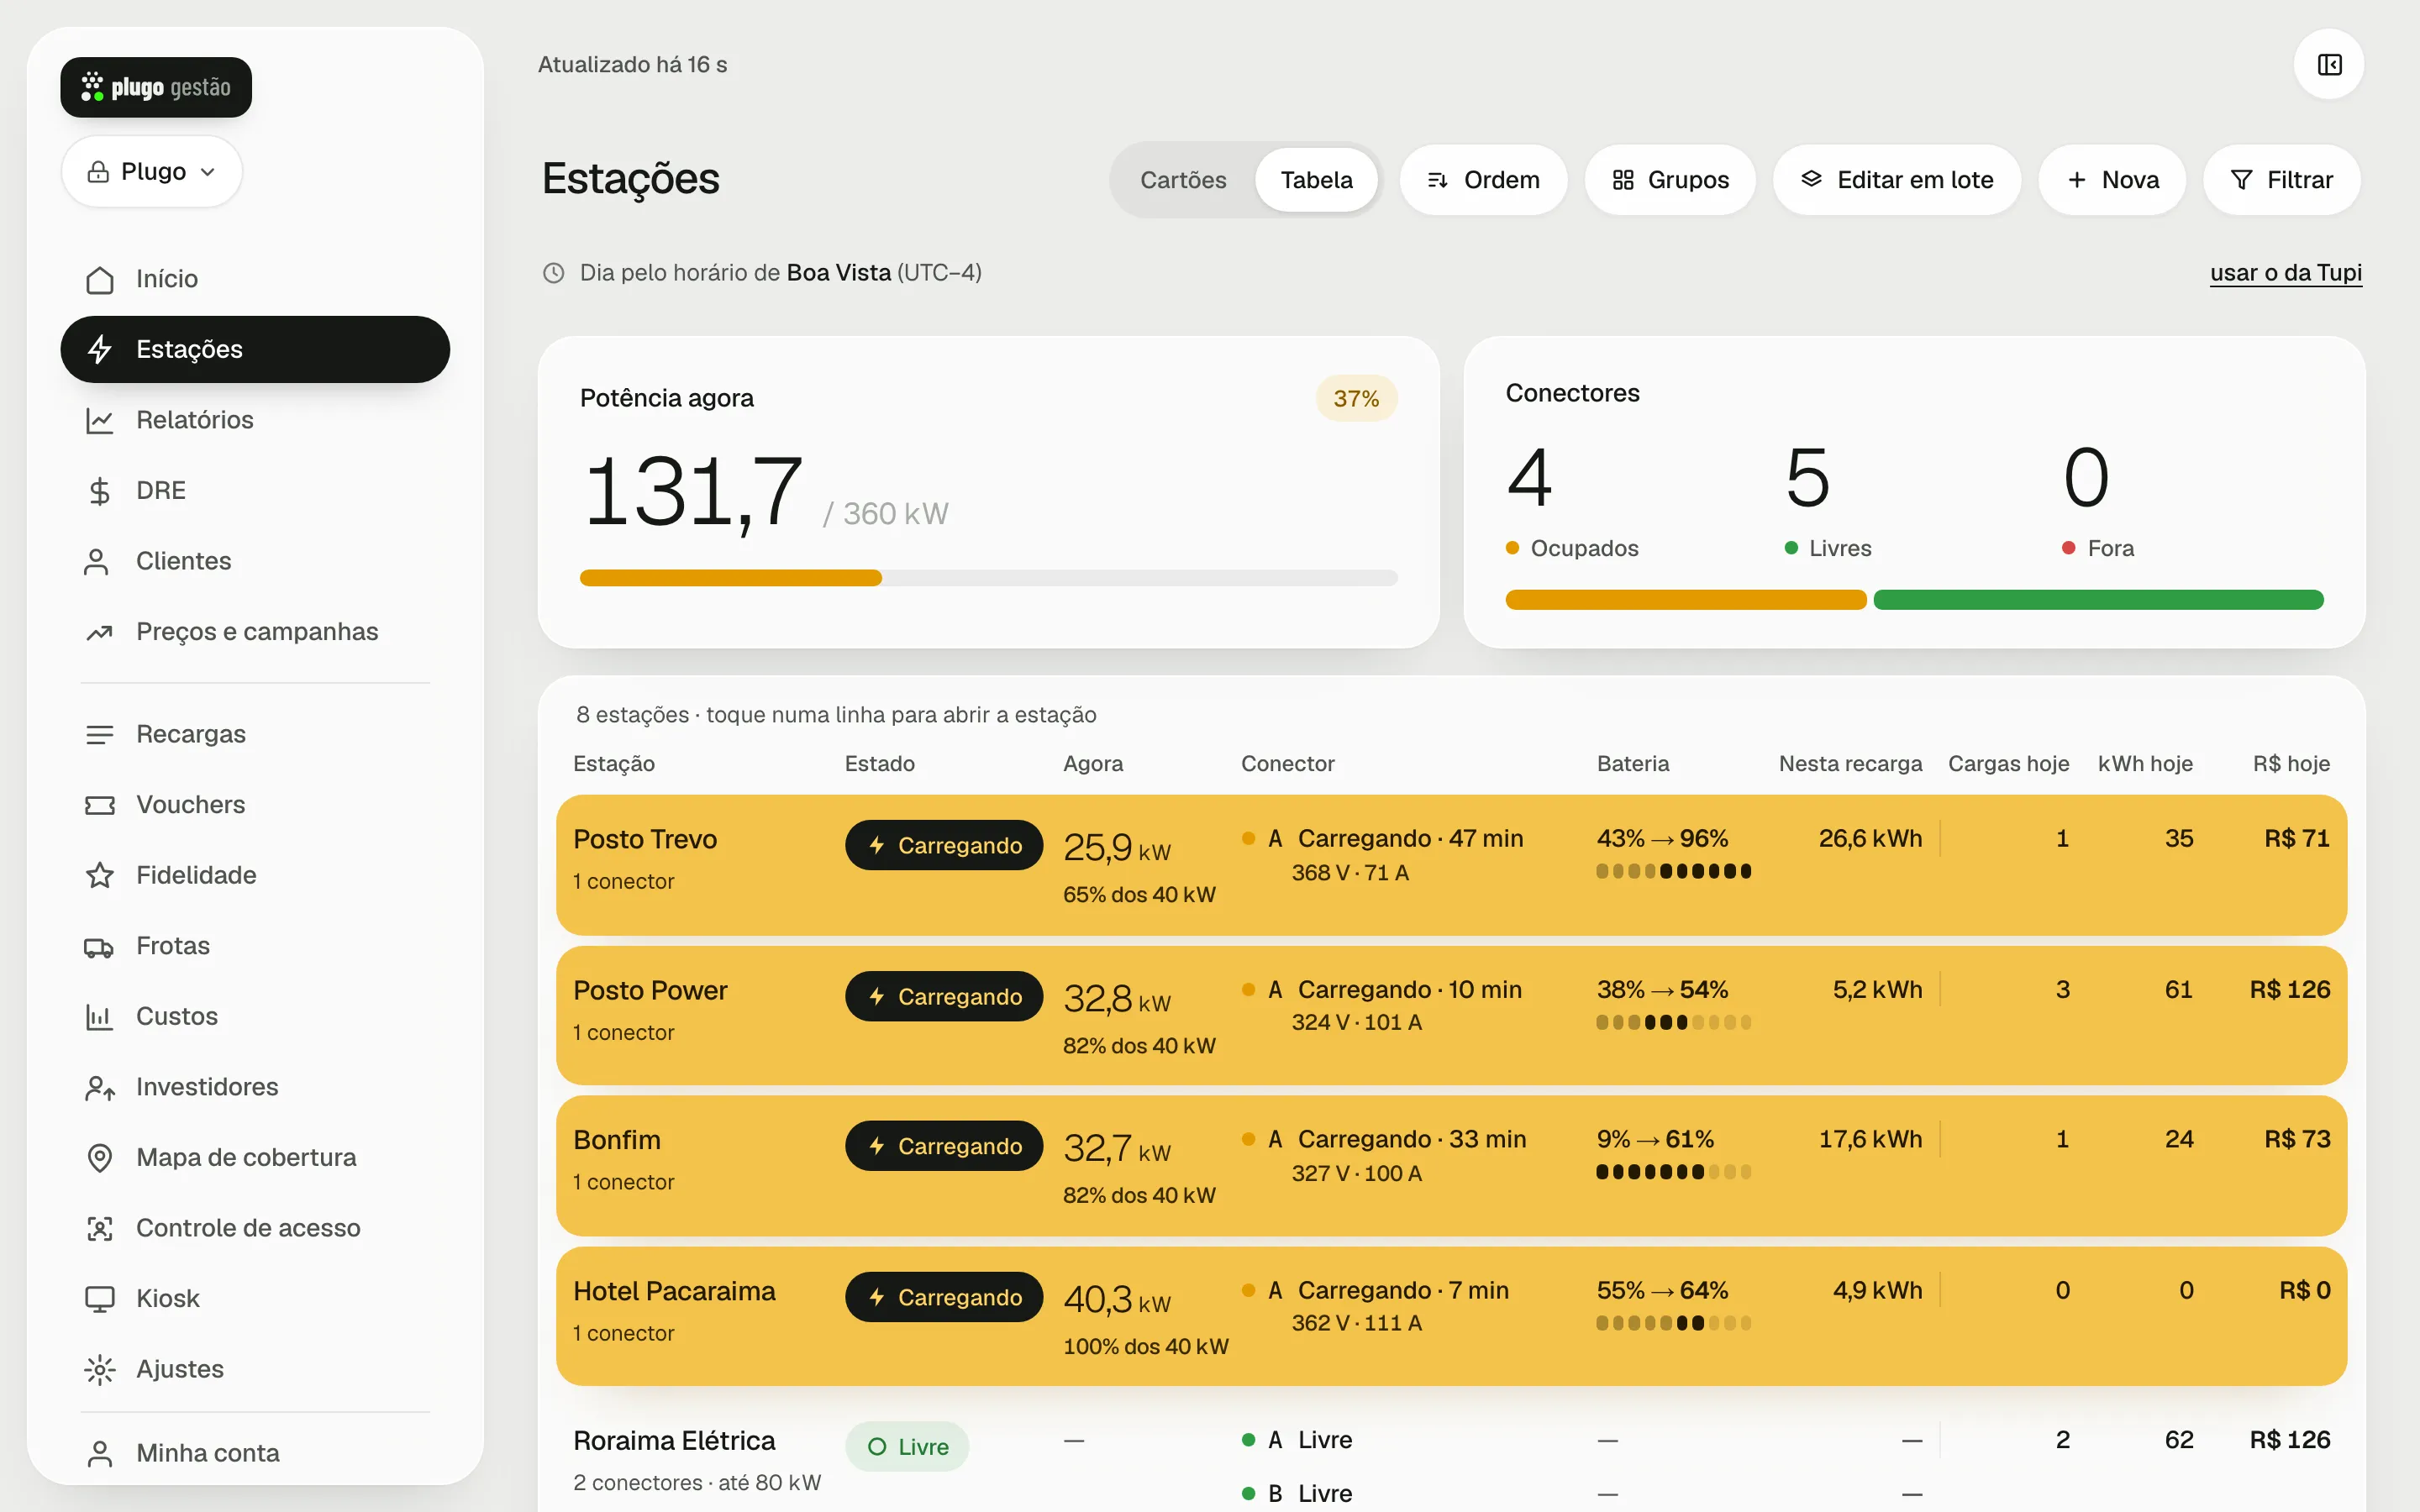This screenshot has height=1512, width=2420.
Task: Add a new station with Nova
Action: click(x=2112, y=180)
